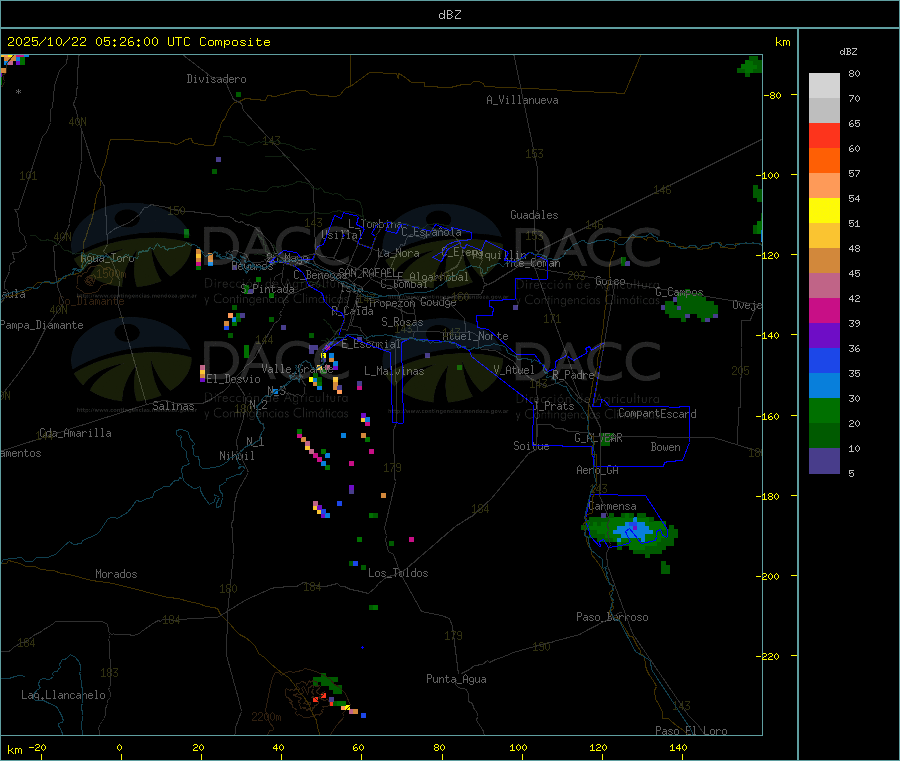Image resolution: width=900 pixels, height=761 pixels.
Task: Click the 0 km horizontal axis tick
Action: click(x=119, y=747)
